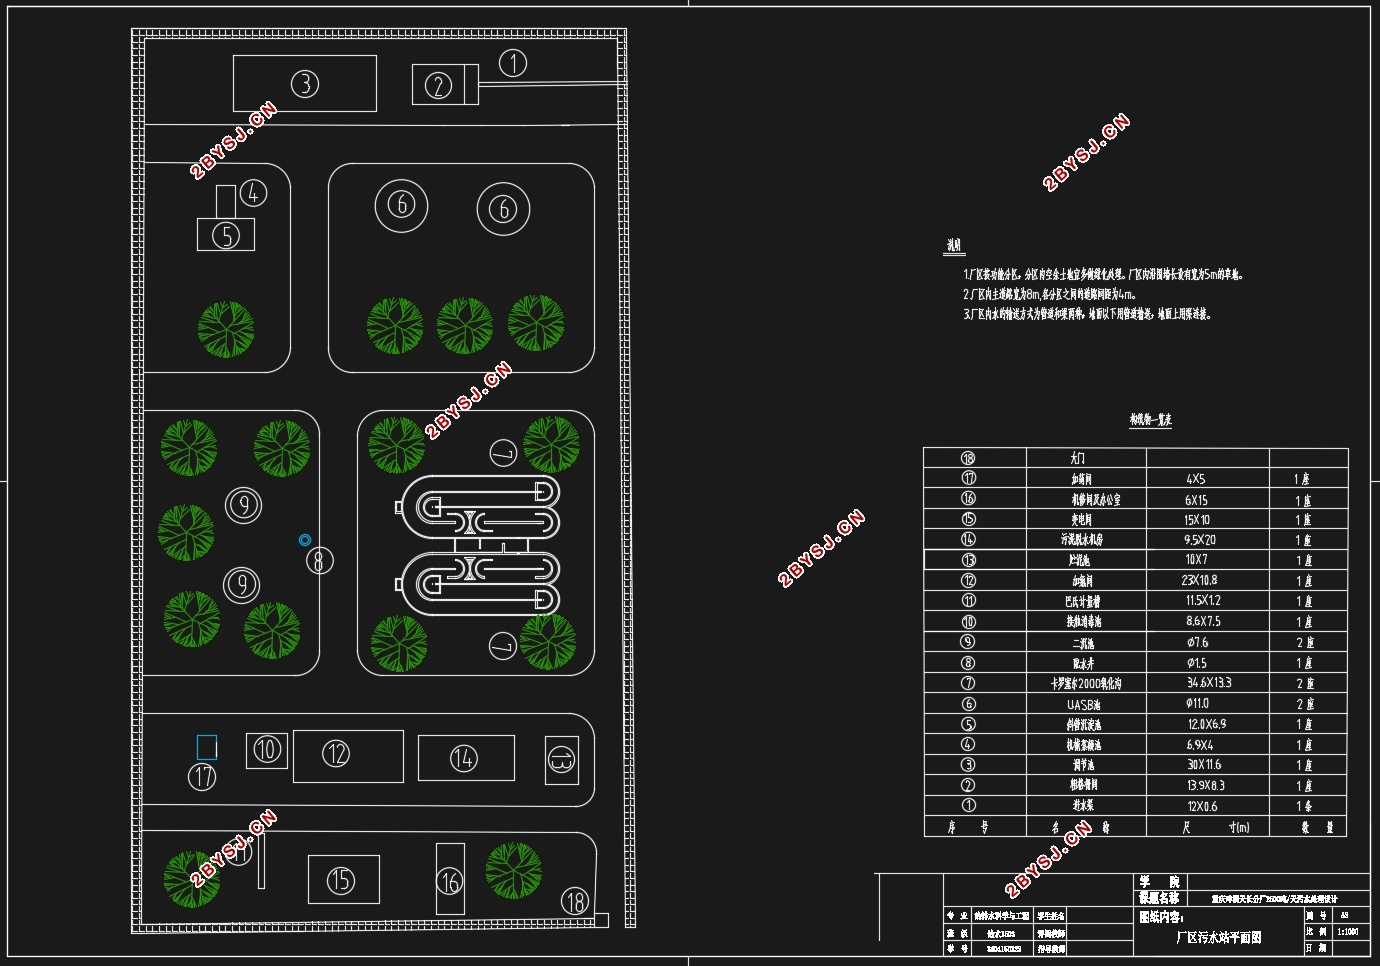Select circled marker 1 in the site plan
Viewport: 1380px width, 966px height.
pos(513,64)
